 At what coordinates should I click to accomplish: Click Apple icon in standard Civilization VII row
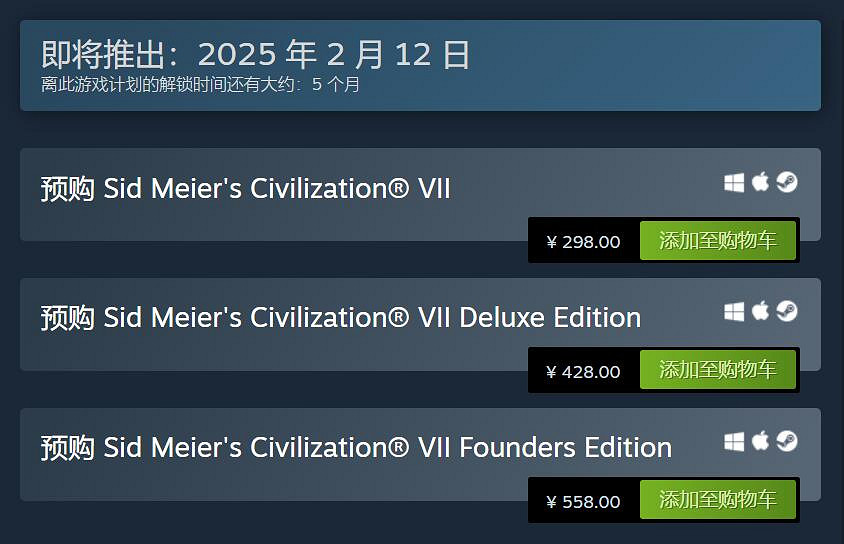click(761, 183)
